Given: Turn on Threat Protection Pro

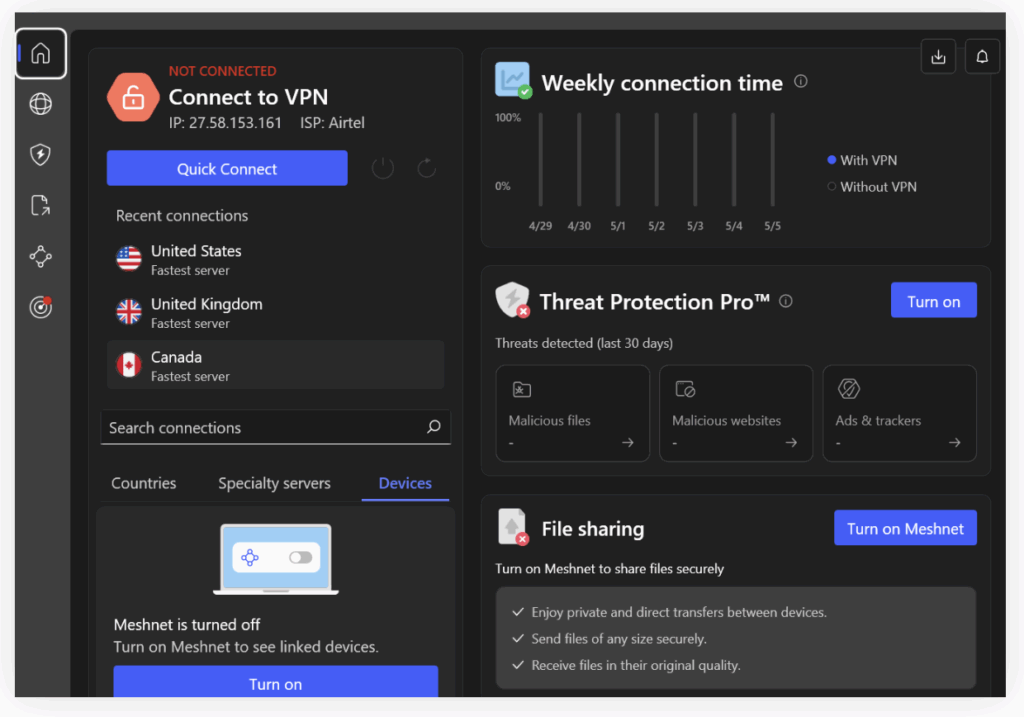Looking at the screenshot, I should click(x=933, y=300).
